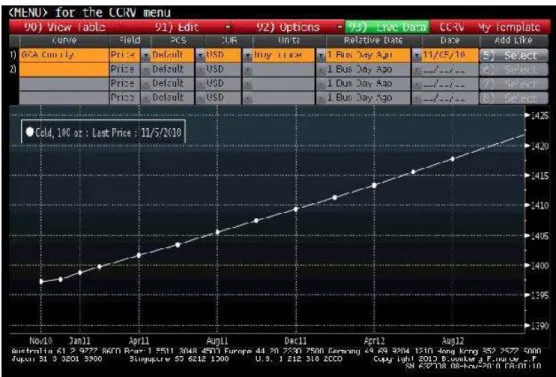Toggle the 93) Live Data button

pos(387,27)
